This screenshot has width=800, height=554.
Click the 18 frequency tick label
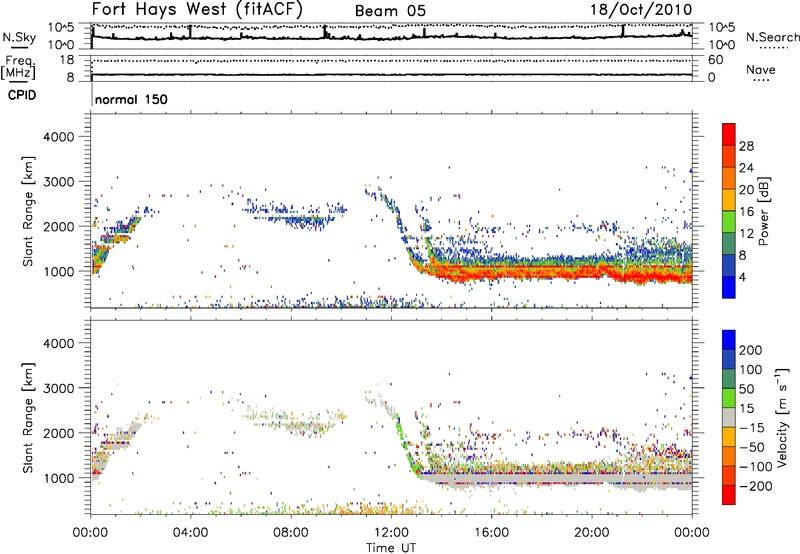pyautogui.click(x=67, y=60)
